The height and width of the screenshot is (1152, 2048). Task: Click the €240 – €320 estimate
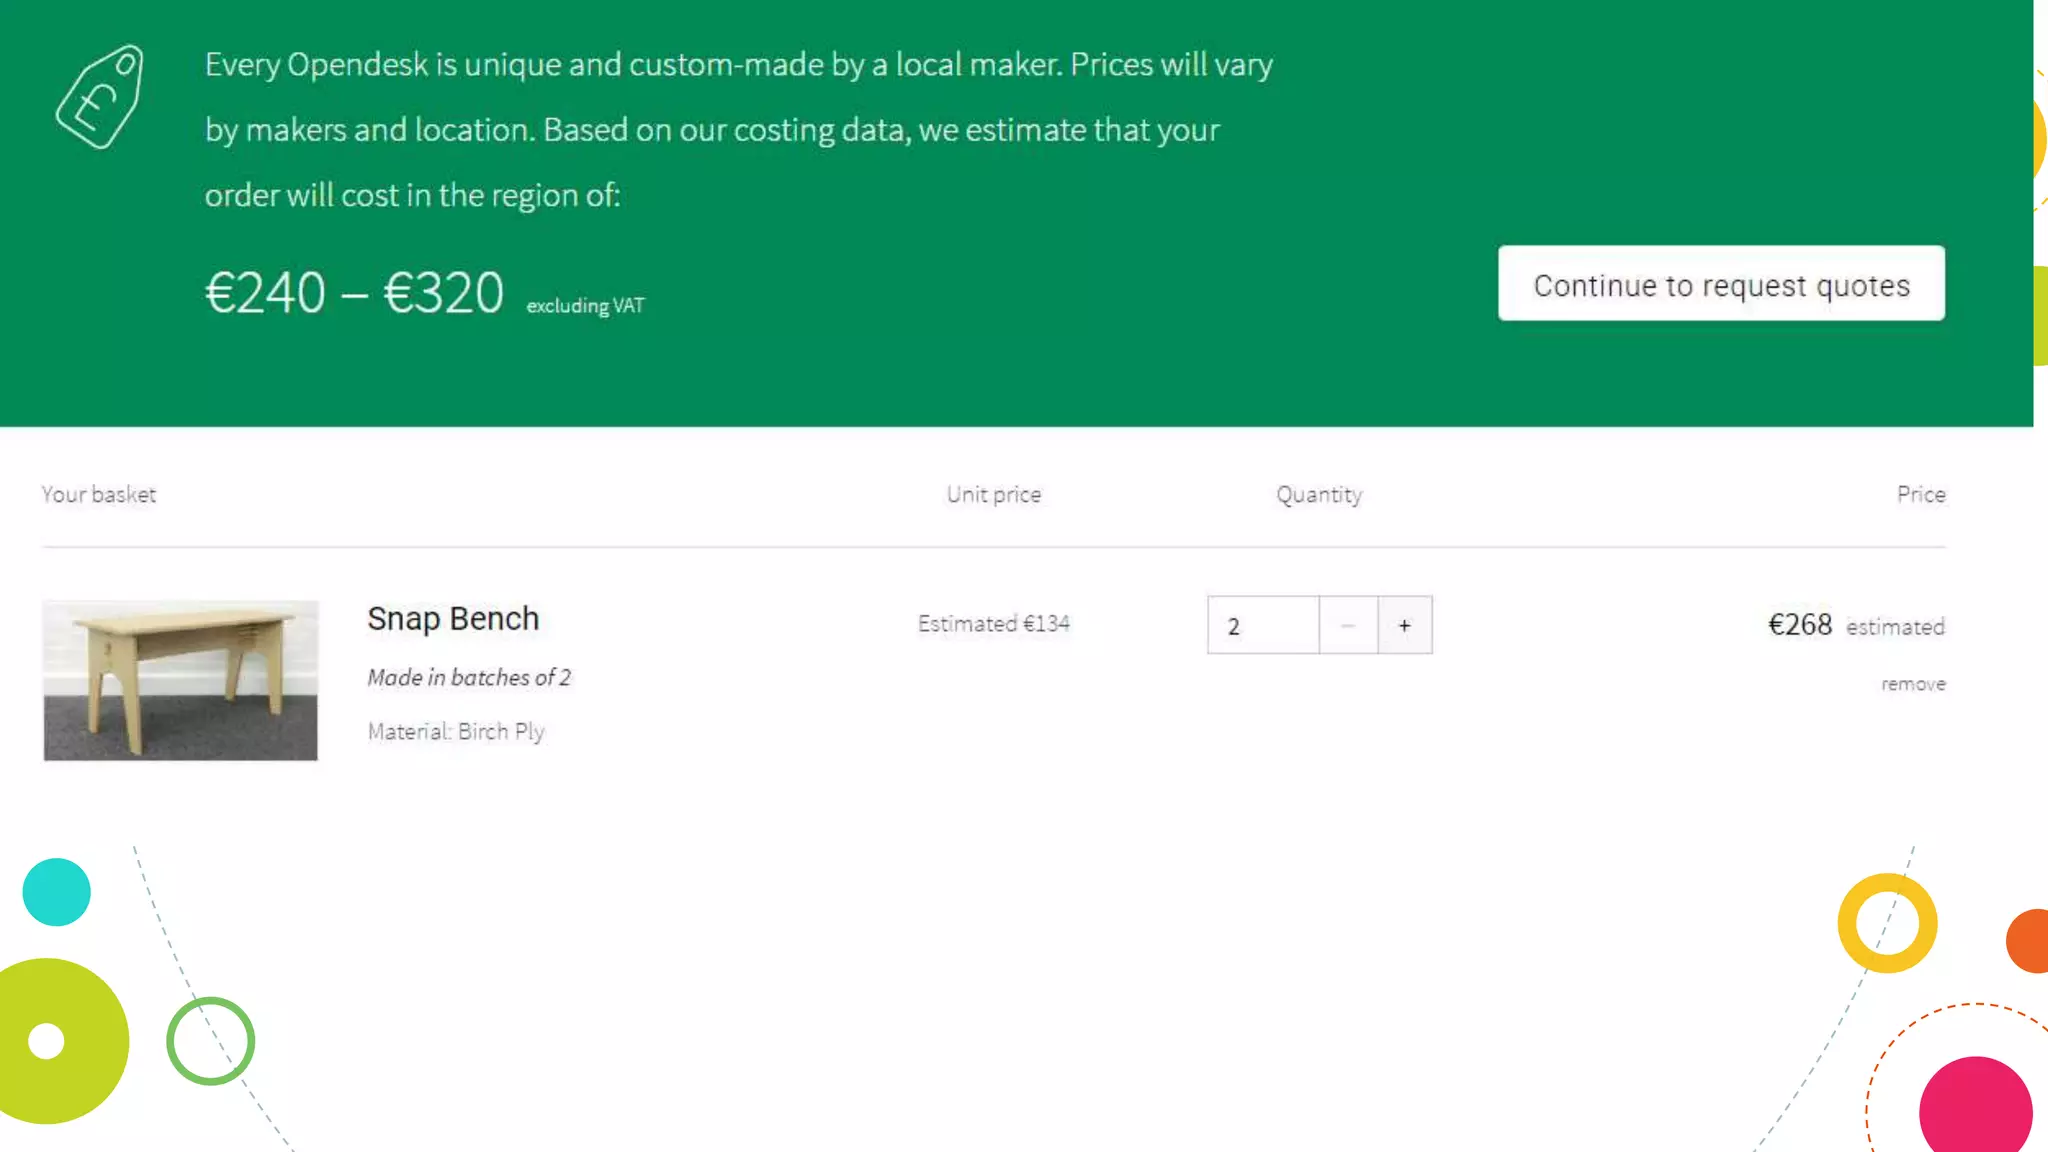click(x=354, y=293)
